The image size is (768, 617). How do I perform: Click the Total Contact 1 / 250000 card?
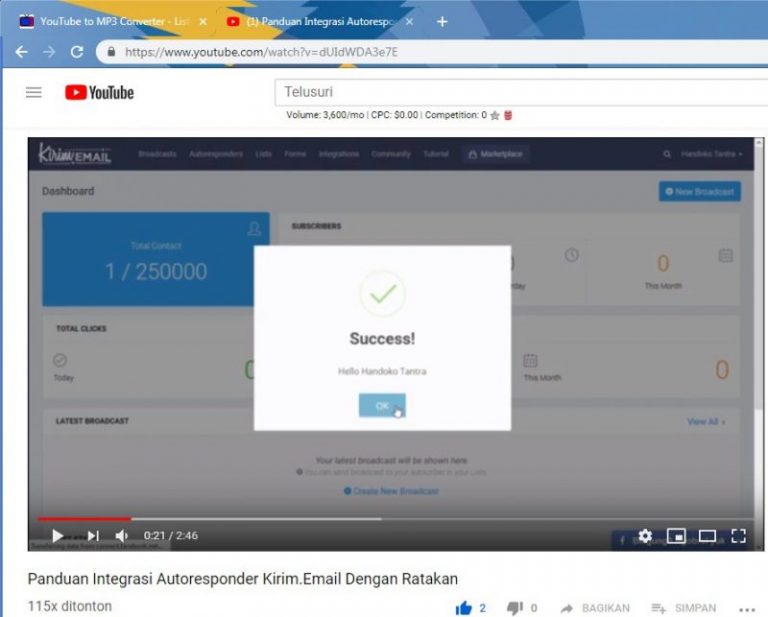pos(156,259)
